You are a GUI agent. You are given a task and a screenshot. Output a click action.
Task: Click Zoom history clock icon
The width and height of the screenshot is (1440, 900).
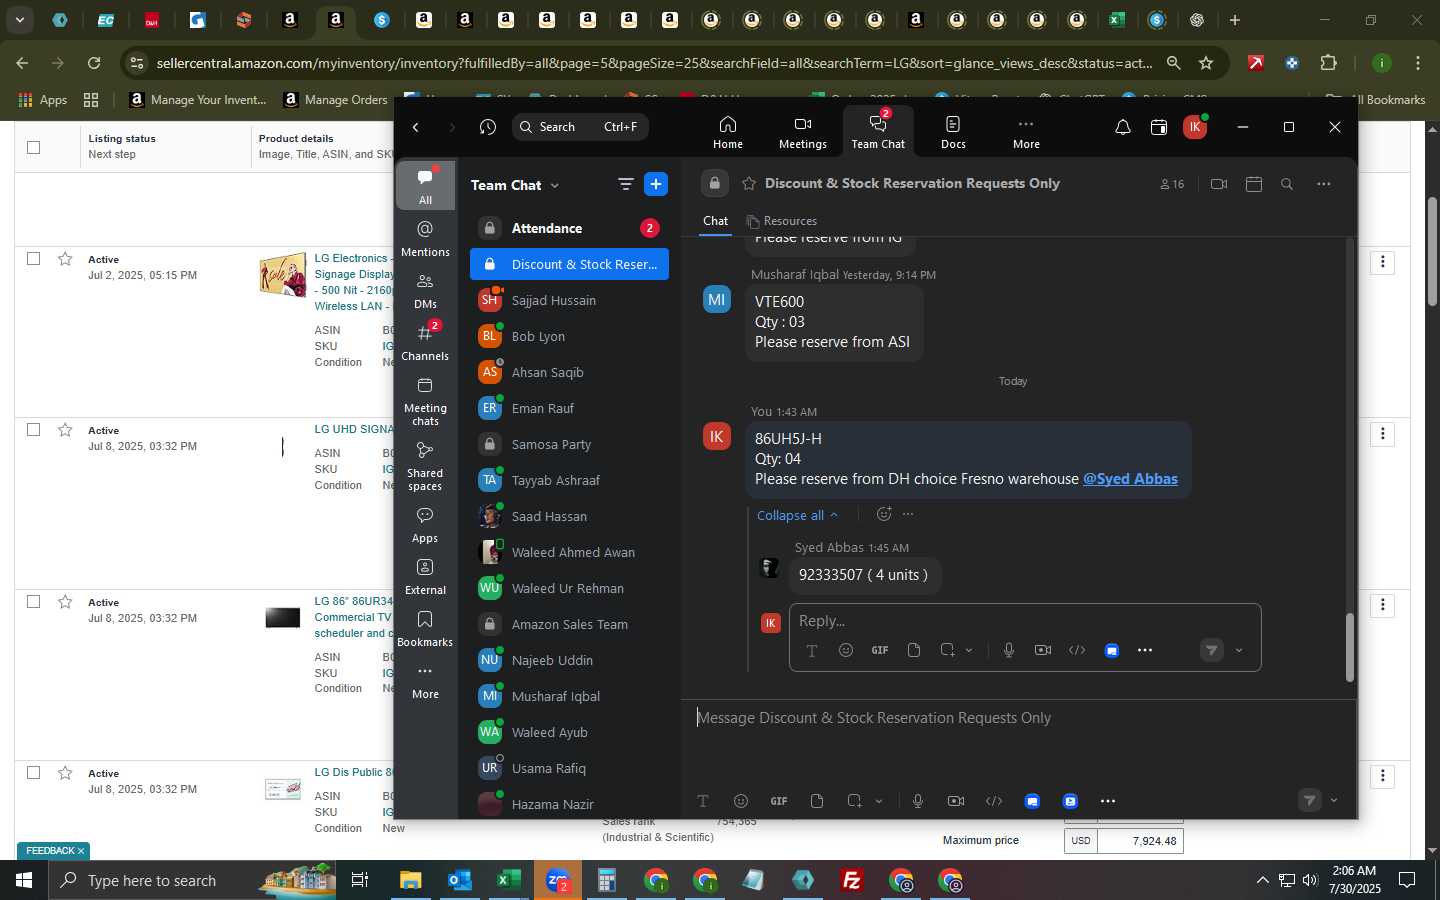(x=488, y=127)
